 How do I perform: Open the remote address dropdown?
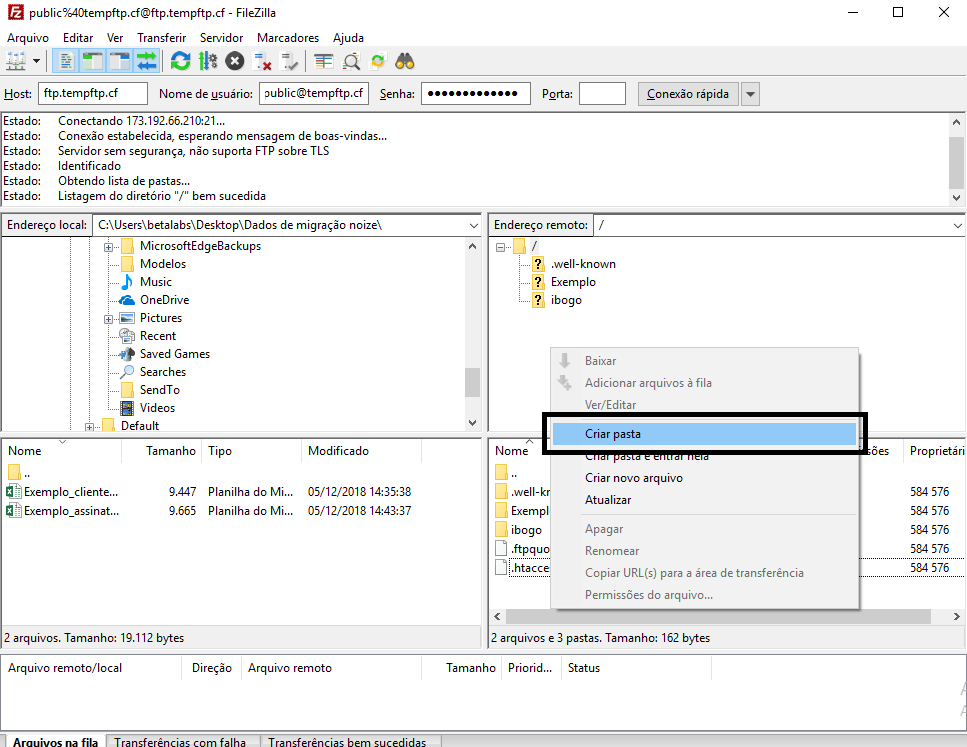point(957,226)
